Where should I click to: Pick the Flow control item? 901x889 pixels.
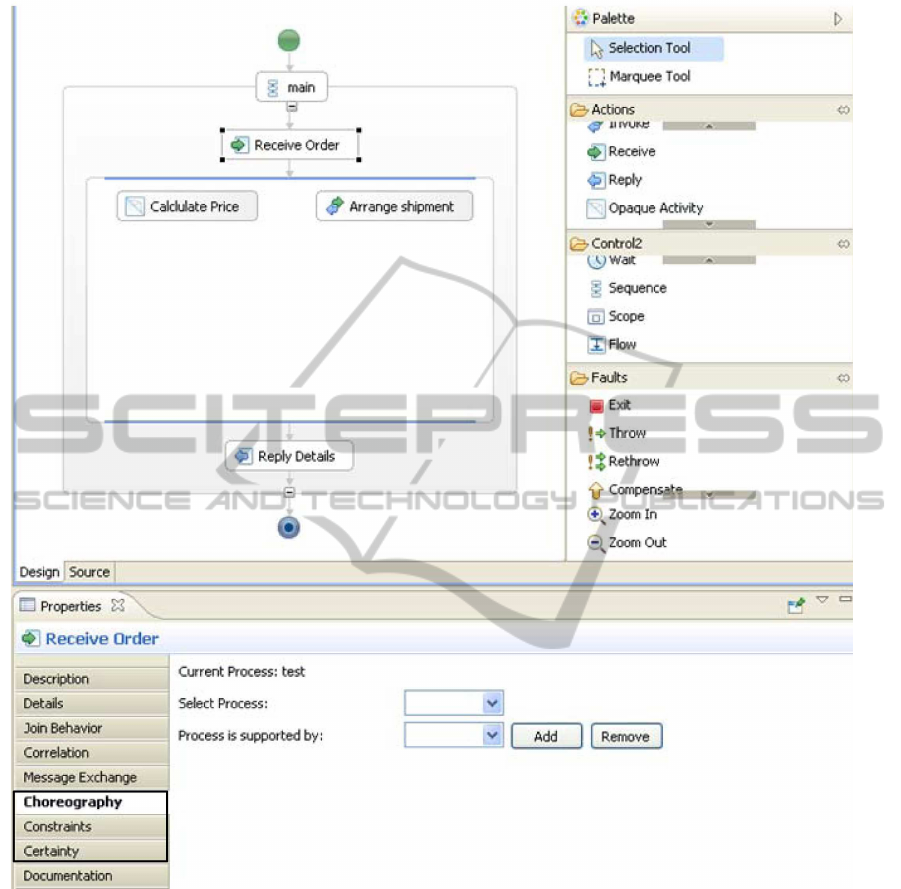pos(621,344)
